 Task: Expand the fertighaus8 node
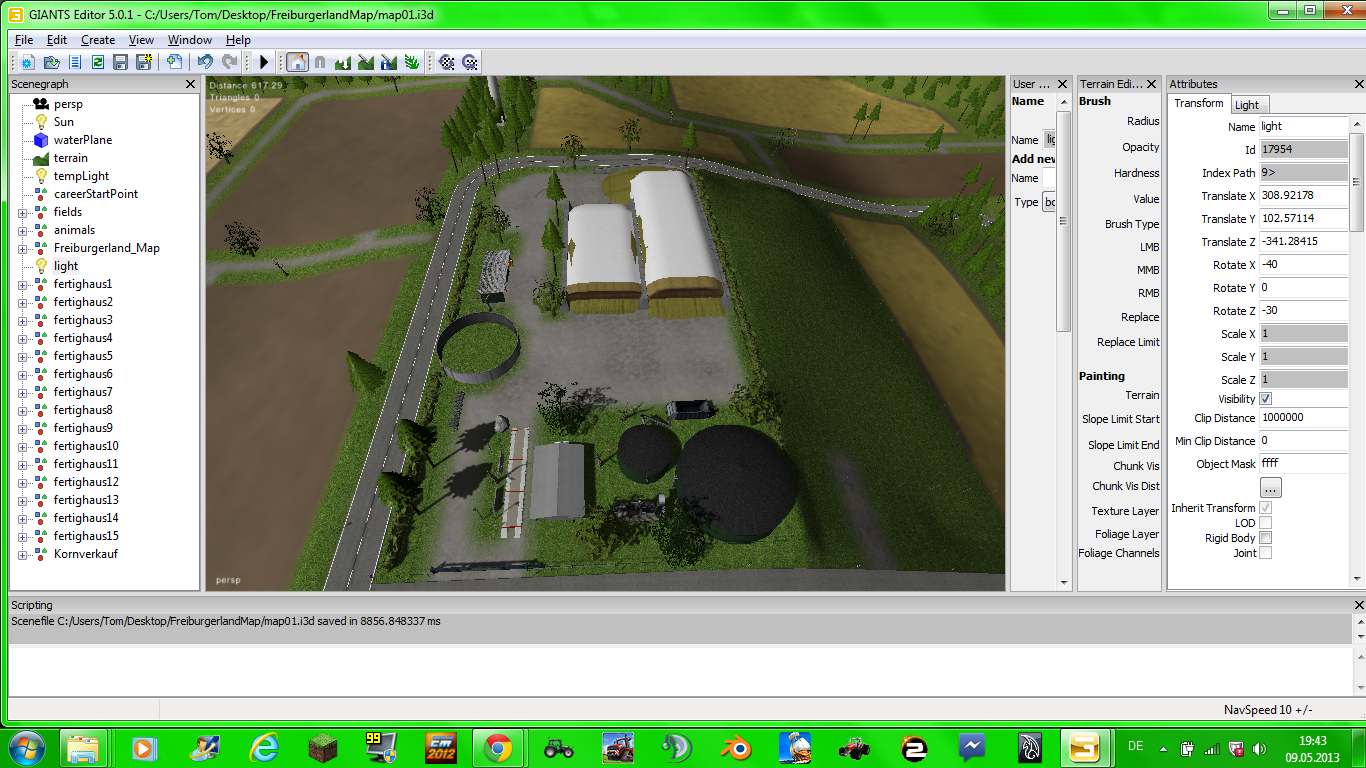click(x=23, y=410)
